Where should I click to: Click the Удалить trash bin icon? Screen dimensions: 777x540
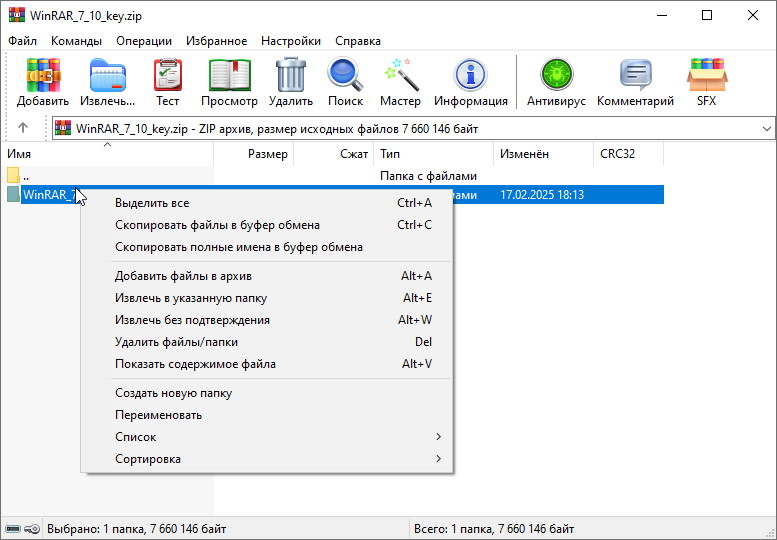pyautogui.click(x=291, y=74)
